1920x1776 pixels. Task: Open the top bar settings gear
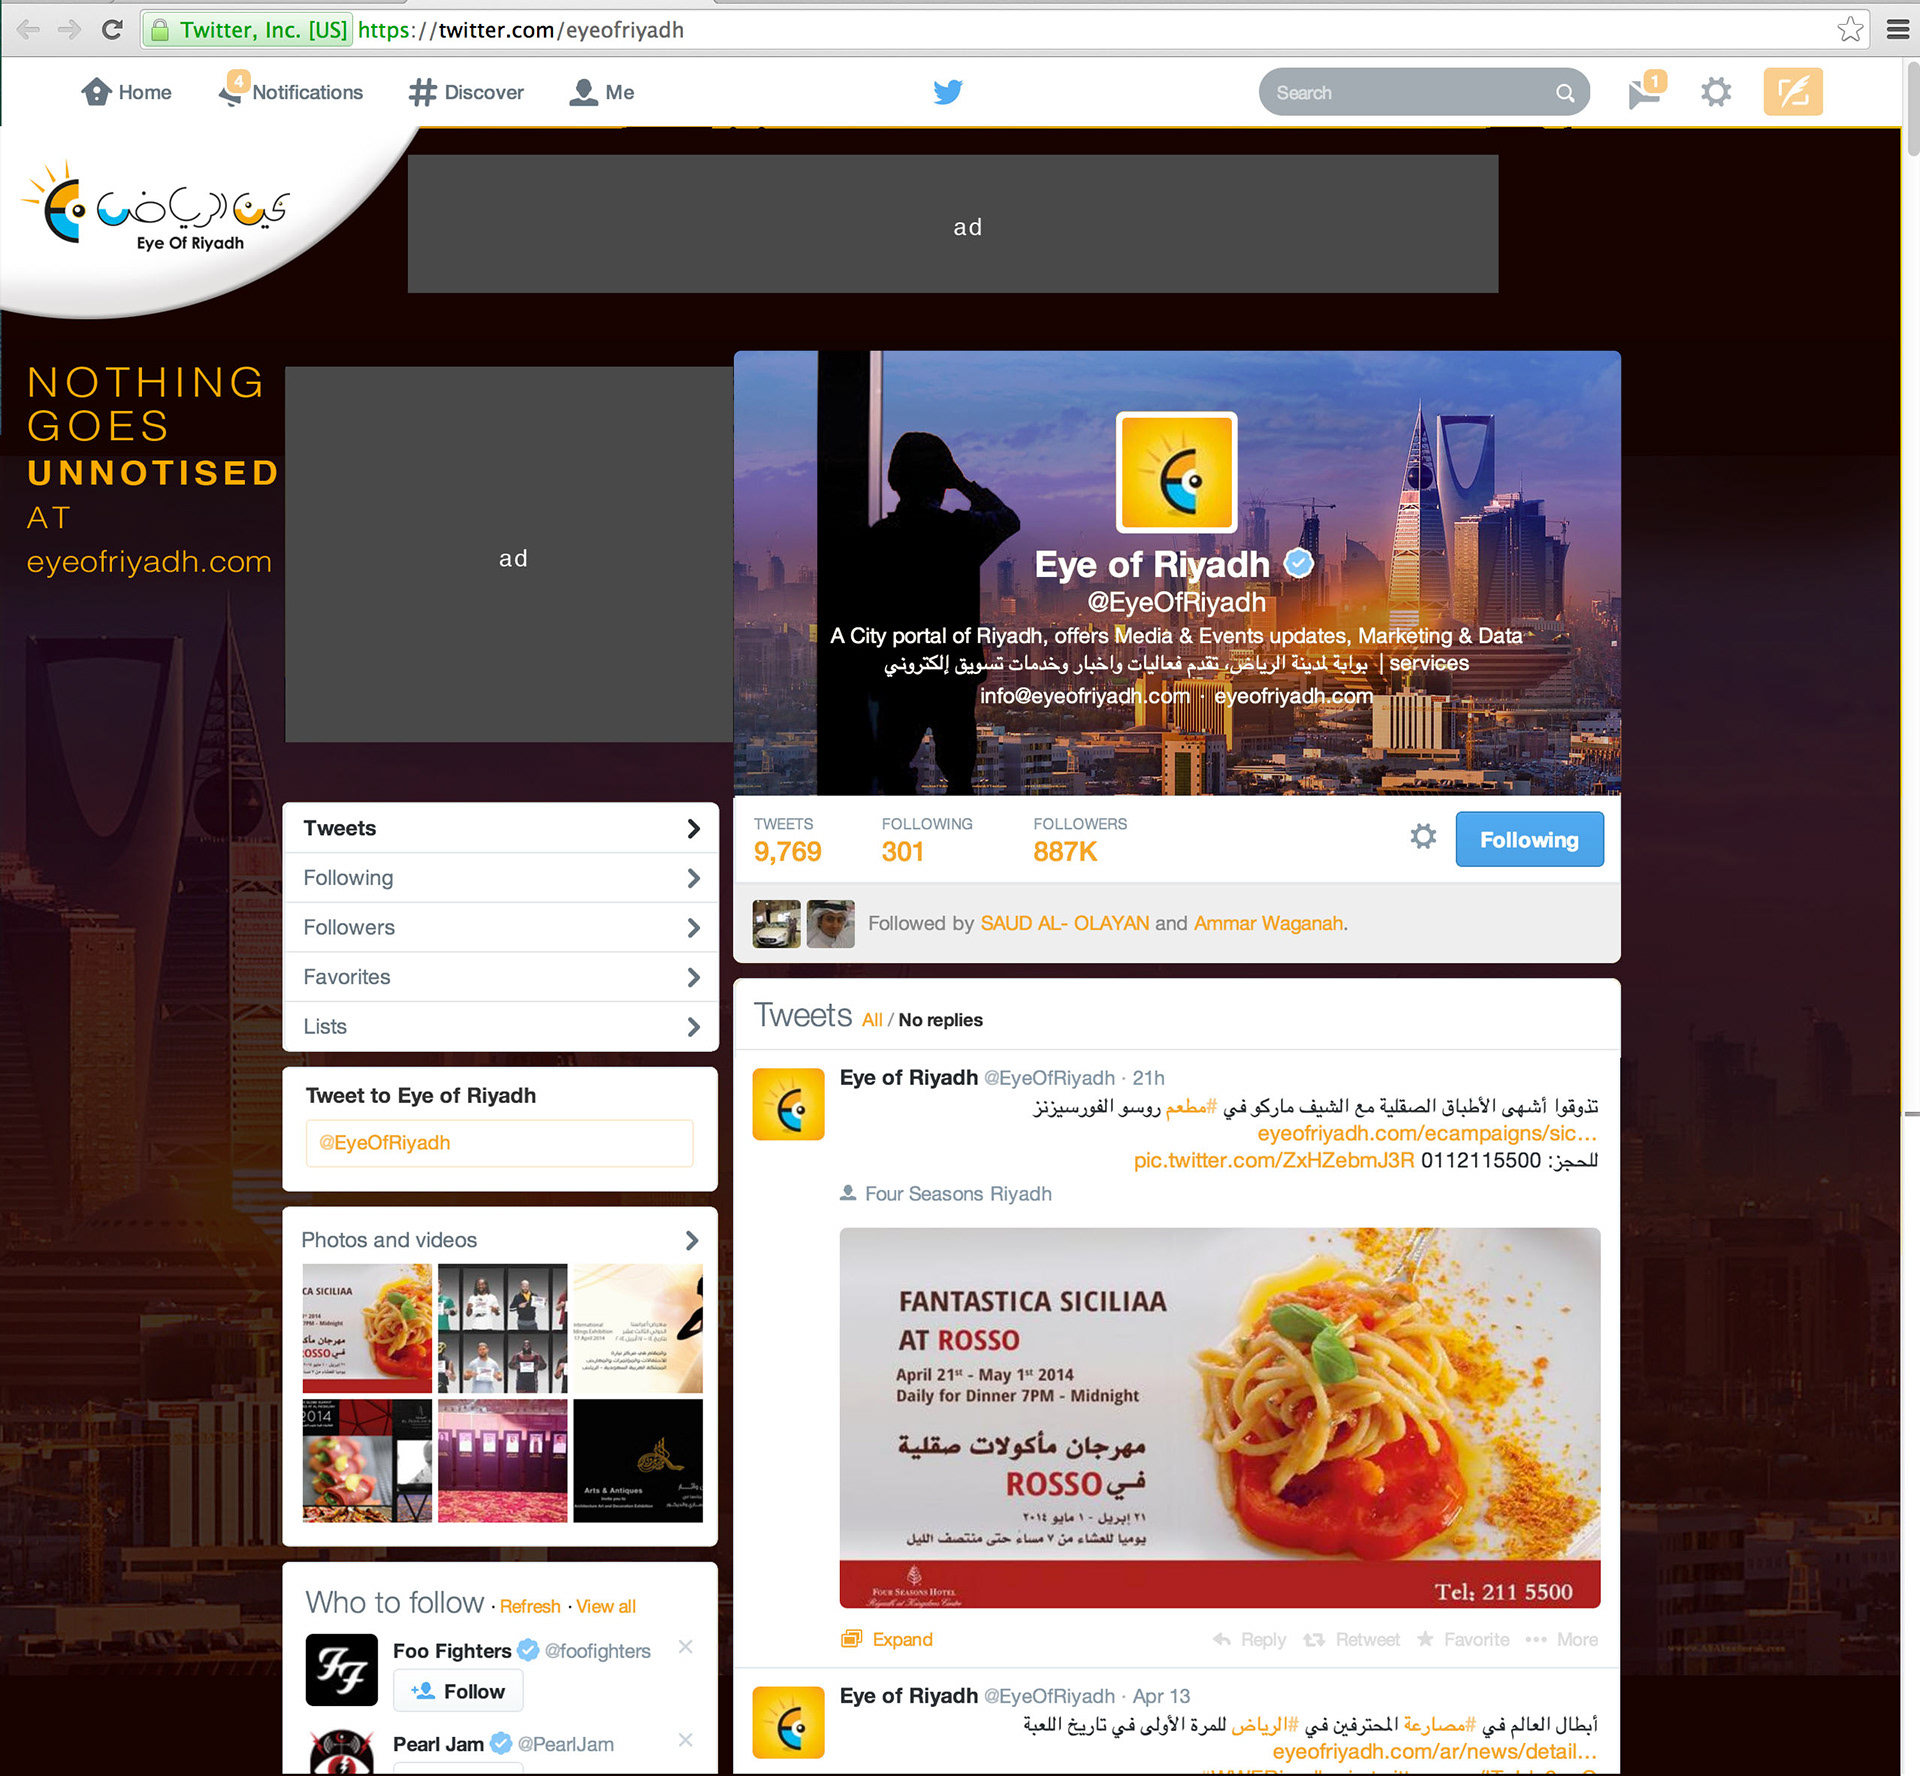point(1716,92)
